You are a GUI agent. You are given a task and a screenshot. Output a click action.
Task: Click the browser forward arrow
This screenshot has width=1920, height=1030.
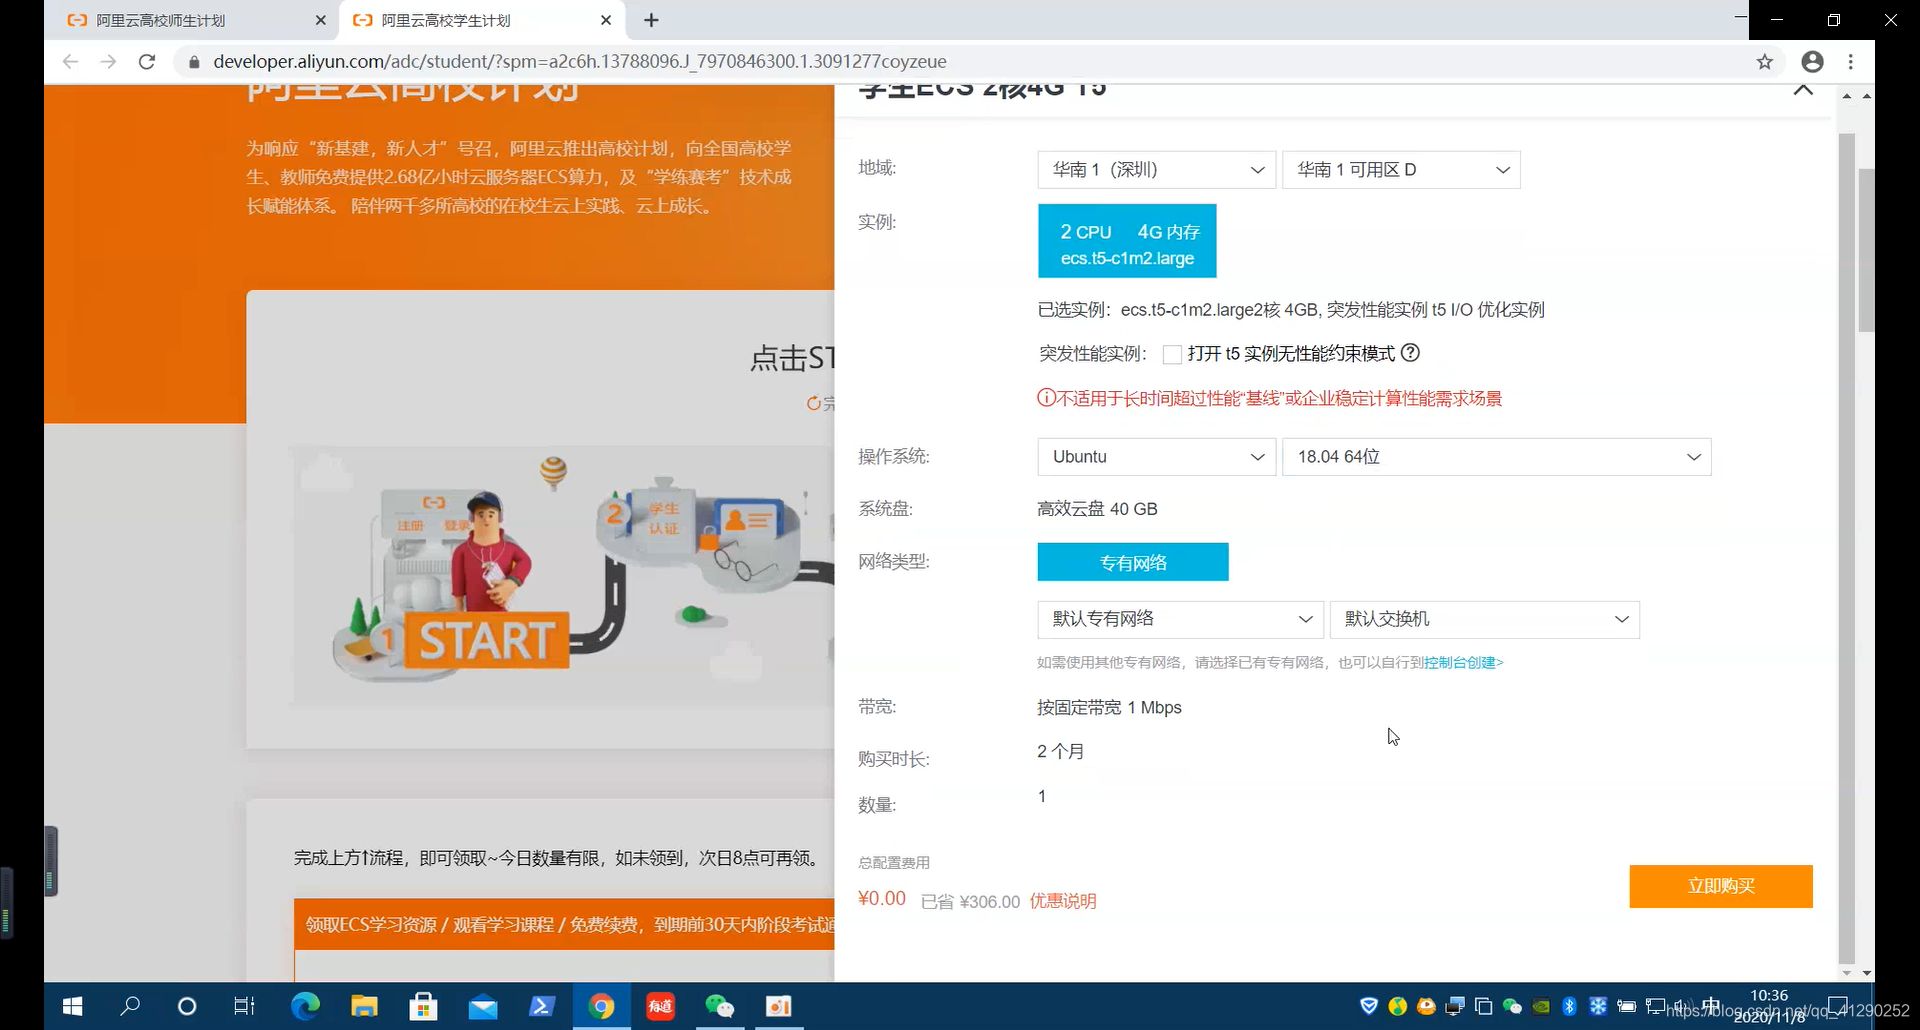pos(108,62)
